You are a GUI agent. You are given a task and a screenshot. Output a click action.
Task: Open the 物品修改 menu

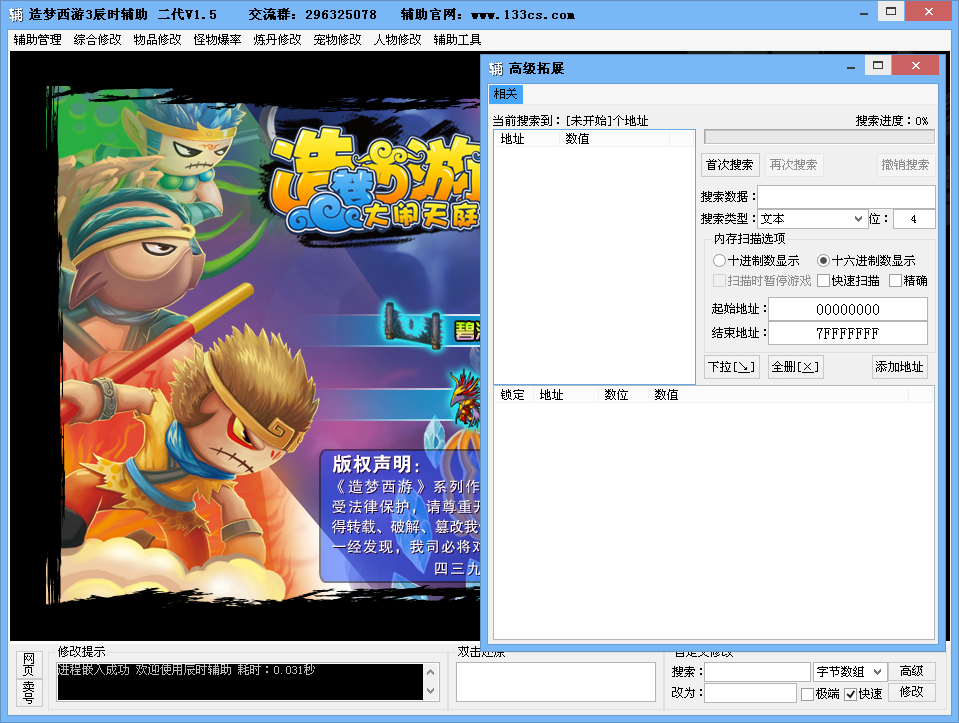(157, 40)
